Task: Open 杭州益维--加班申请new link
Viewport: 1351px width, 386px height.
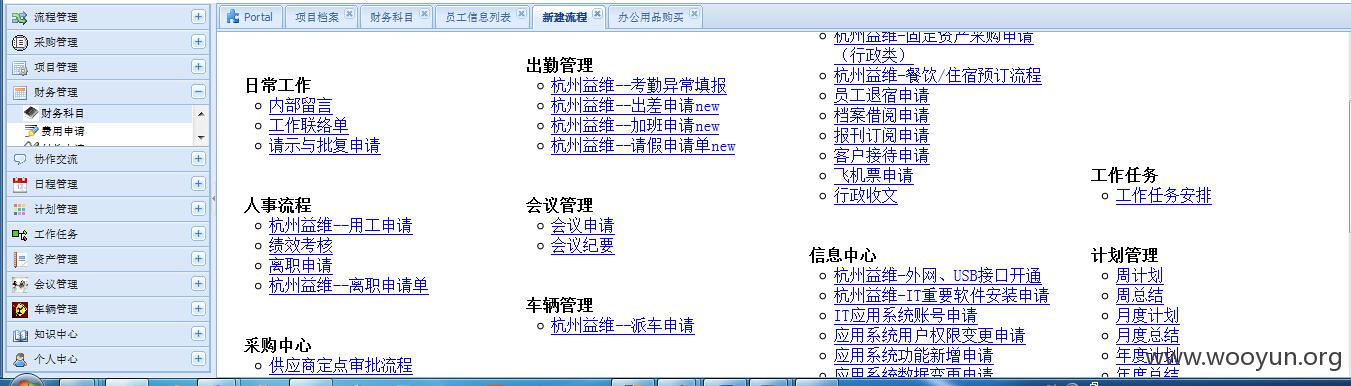Action: pyautogui.click(x=635, y=125)
